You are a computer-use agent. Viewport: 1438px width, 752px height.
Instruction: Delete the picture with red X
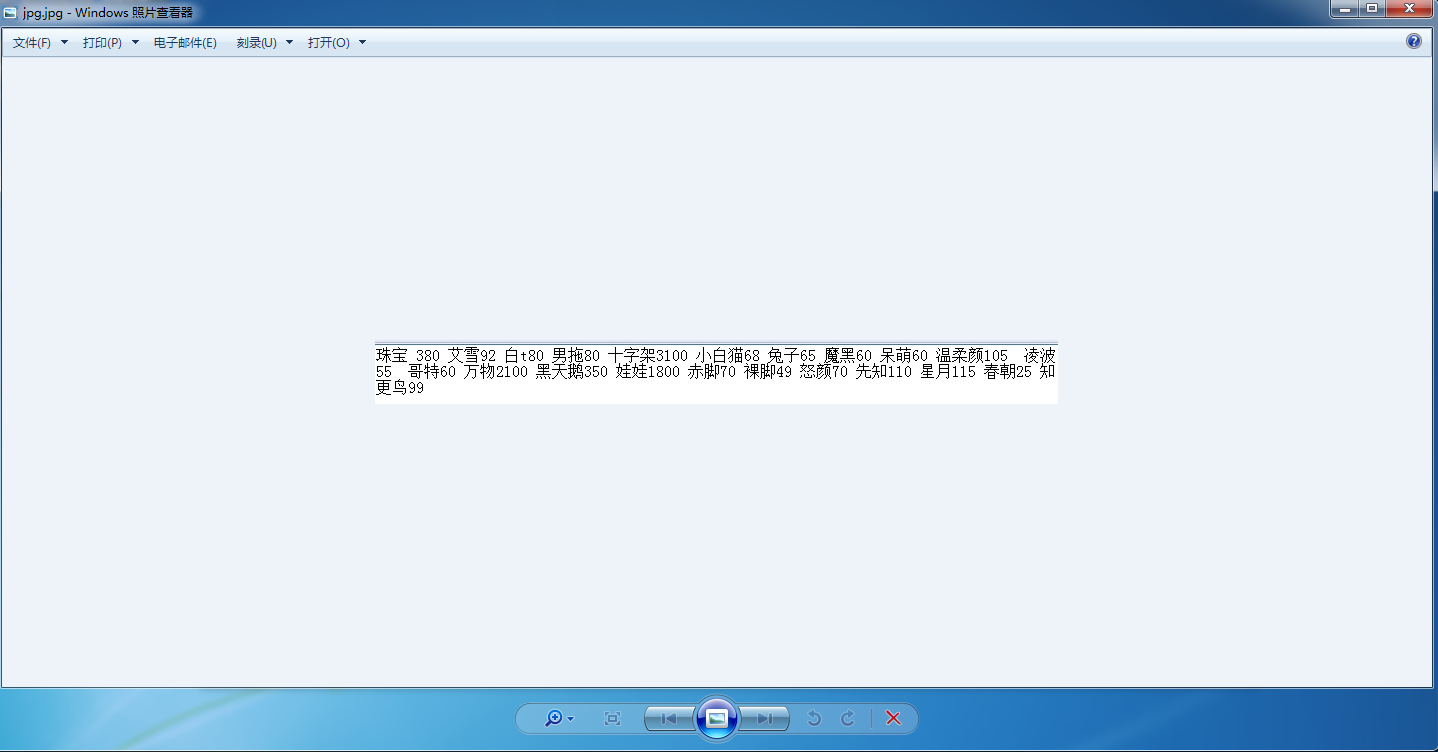(894, 718)
